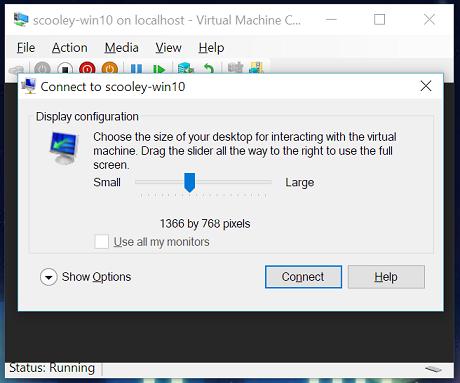This screenshot has width=460, height=383.
Task: Click the 'Status: Running' status text
Action: point(52,368)
